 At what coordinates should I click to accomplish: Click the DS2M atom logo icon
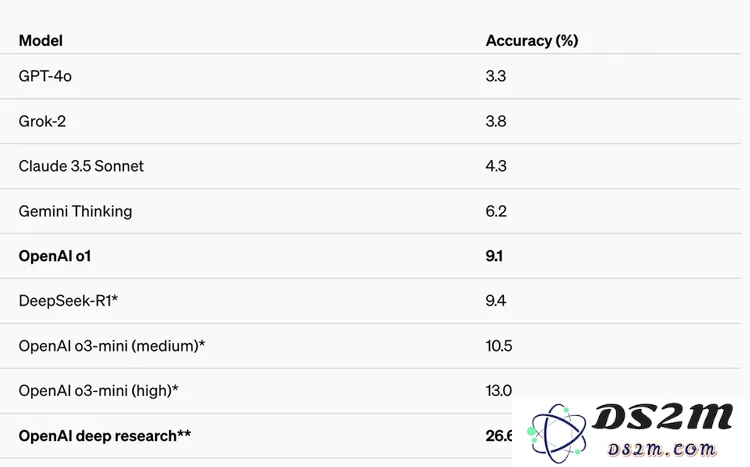pos(557,433)
